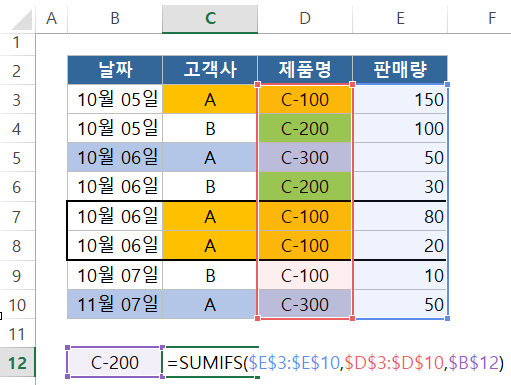Select row 9 header
This screenshot has width=511, height=385.
pos(17,275)
